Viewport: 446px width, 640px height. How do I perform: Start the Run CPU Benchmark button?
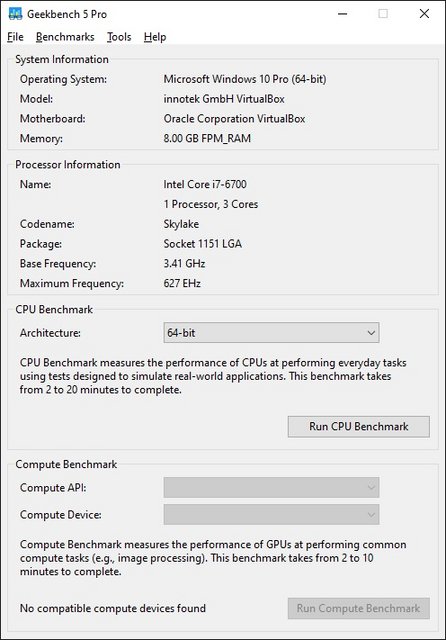pyautogui.click(x=359, y=427)
